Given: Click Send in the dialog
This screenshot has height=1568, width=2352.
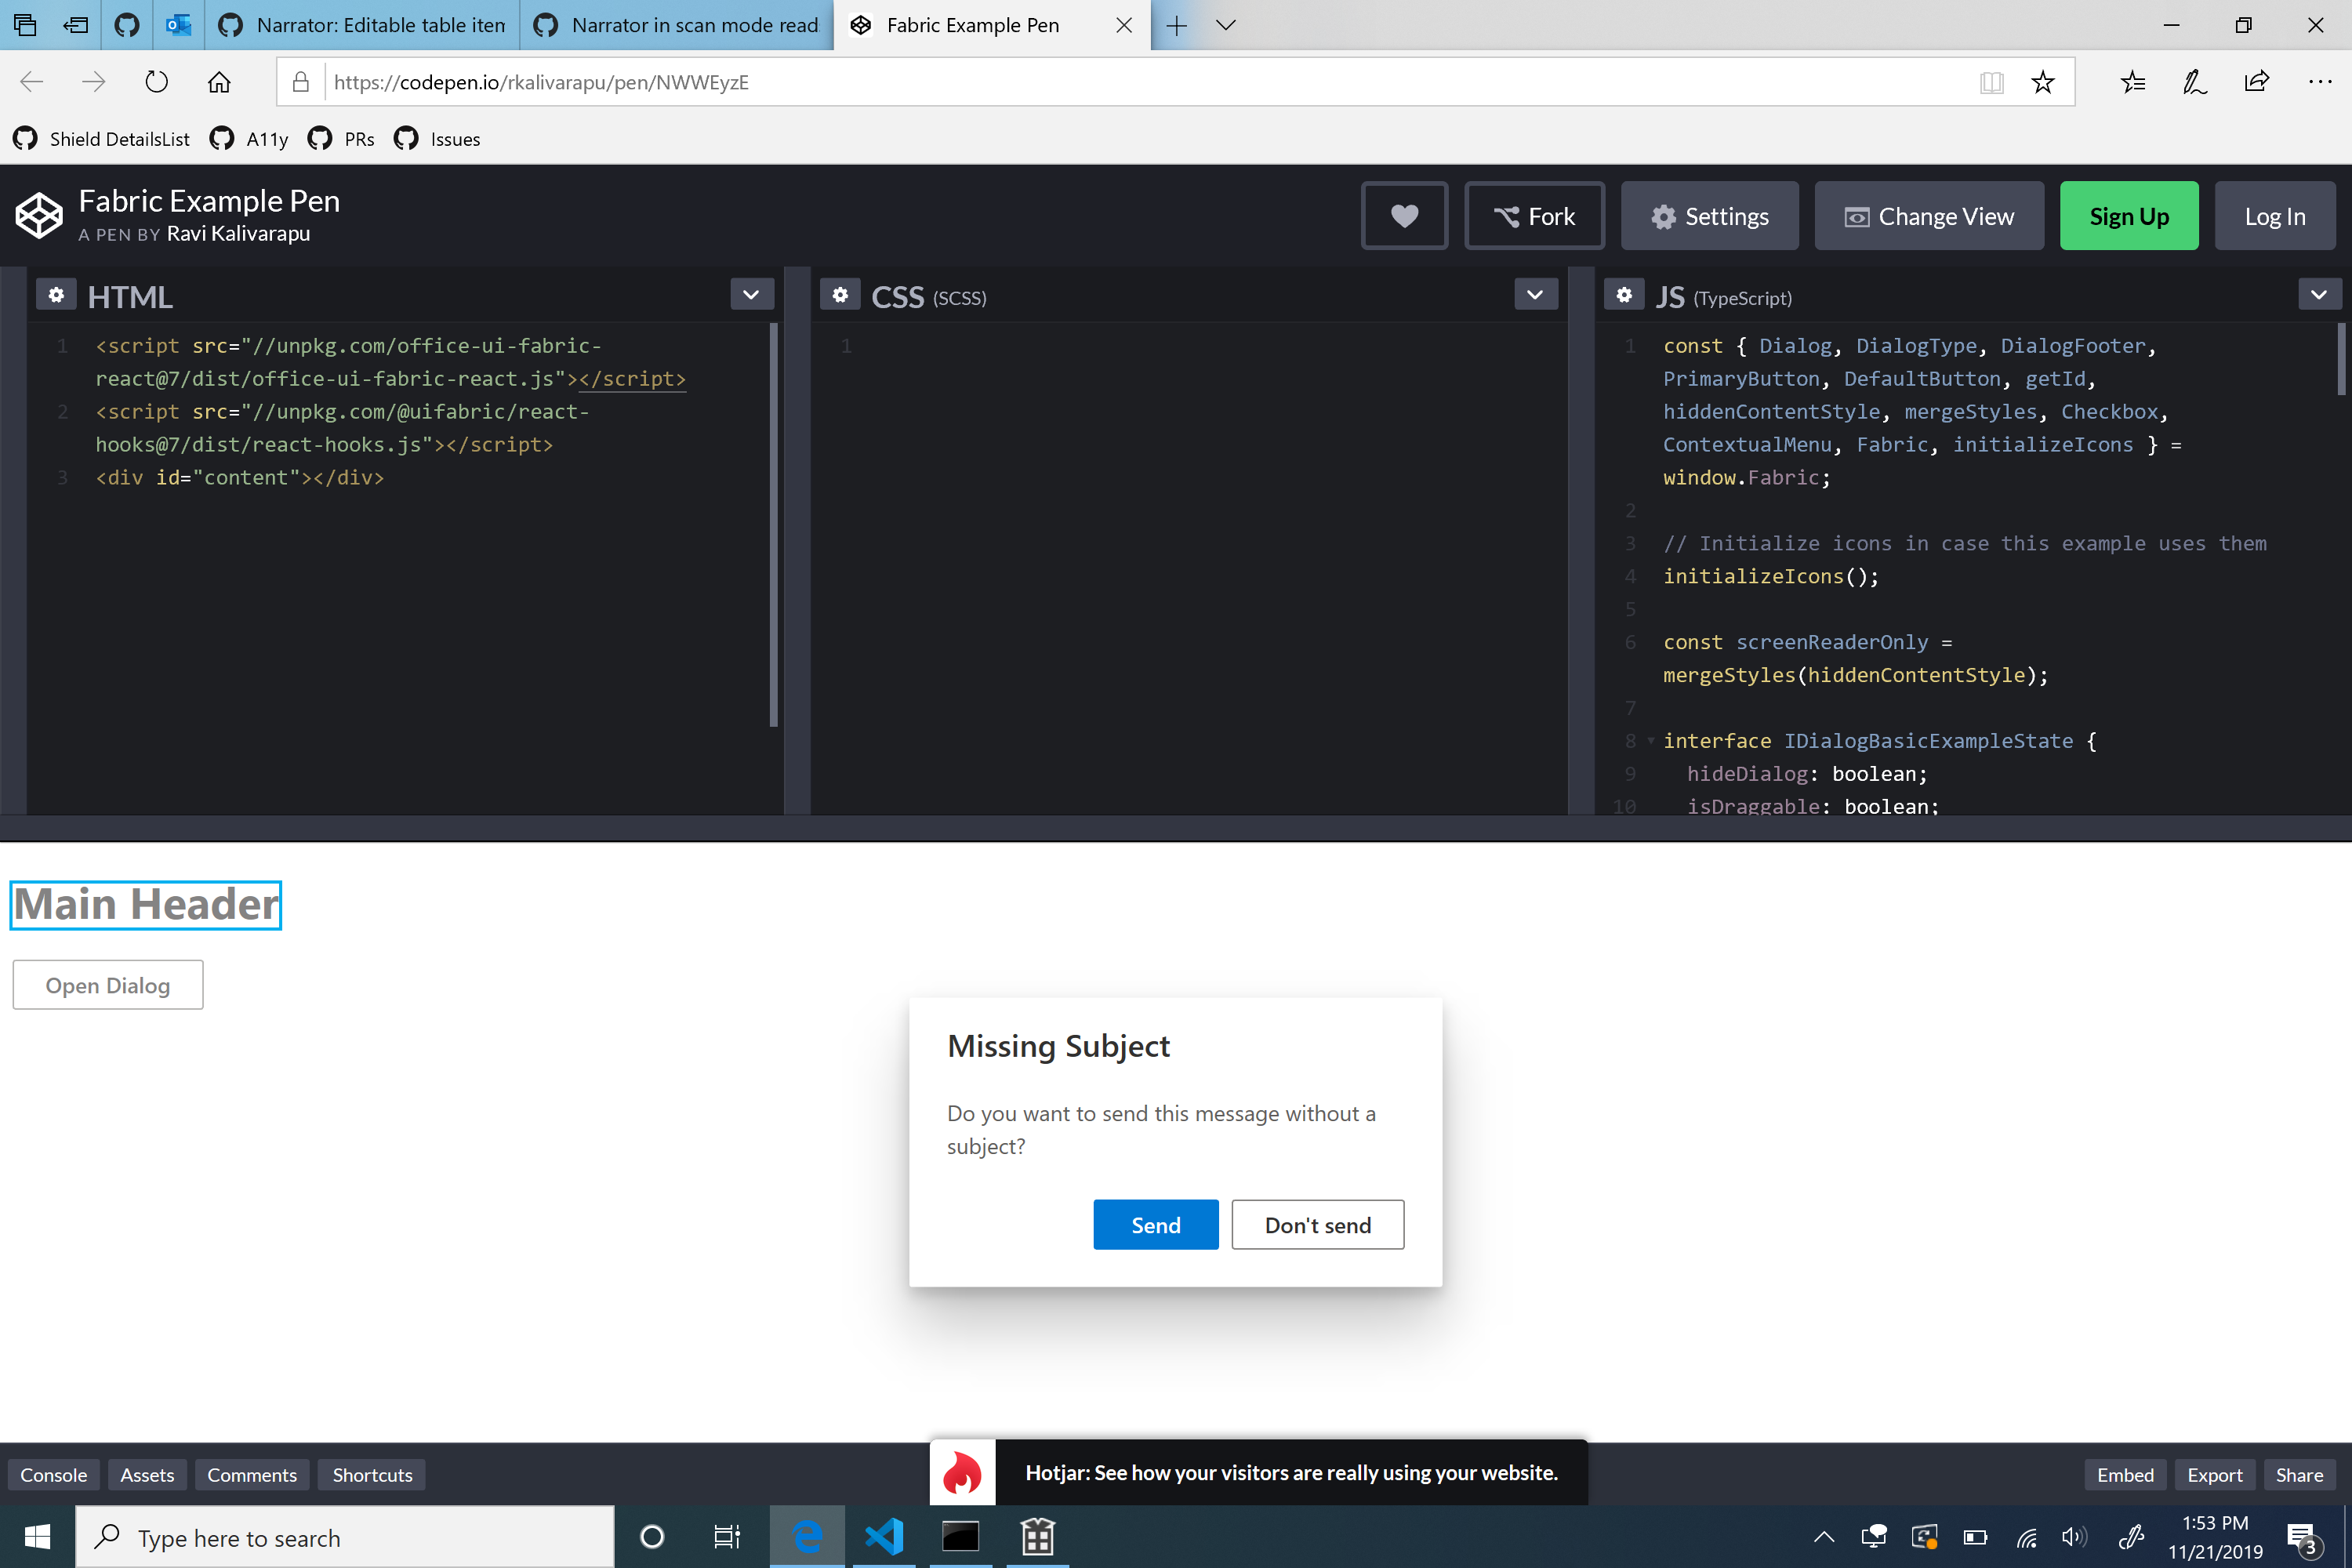Looking at the screenshot, I should tap(1156, 1225).
